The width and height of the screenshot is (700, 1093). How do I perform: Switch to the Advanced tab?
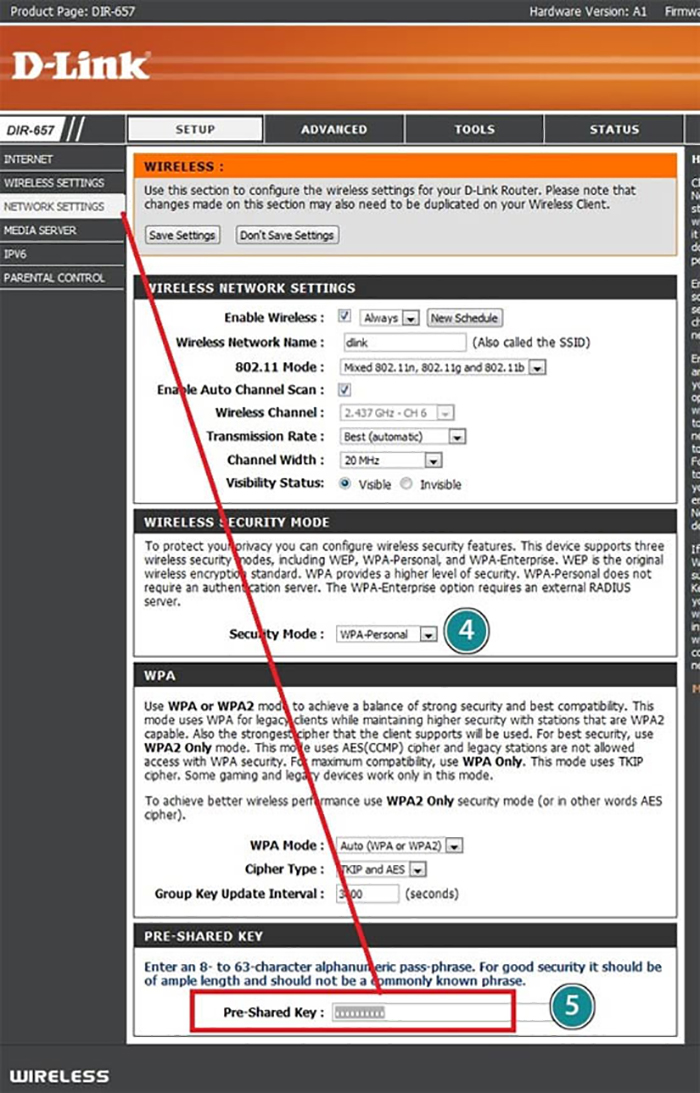[334, 129]
